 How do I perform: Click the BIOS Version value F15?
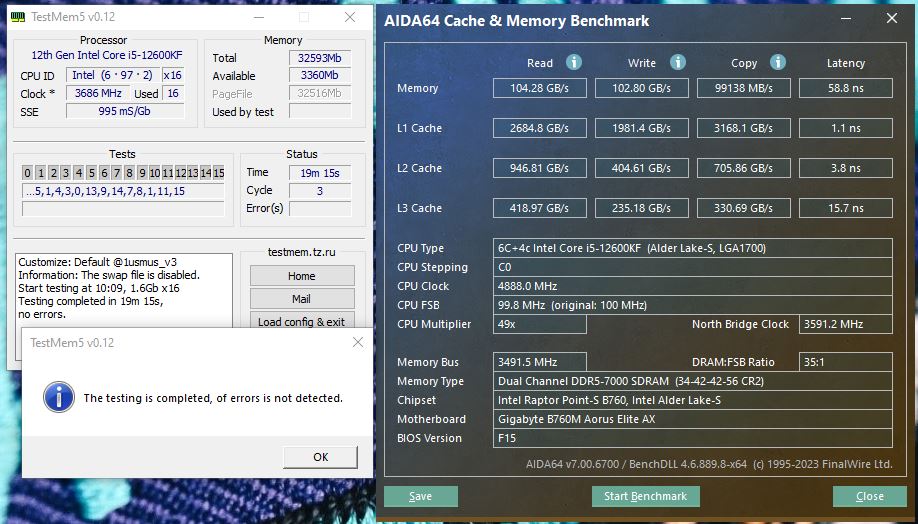(693, 438)
